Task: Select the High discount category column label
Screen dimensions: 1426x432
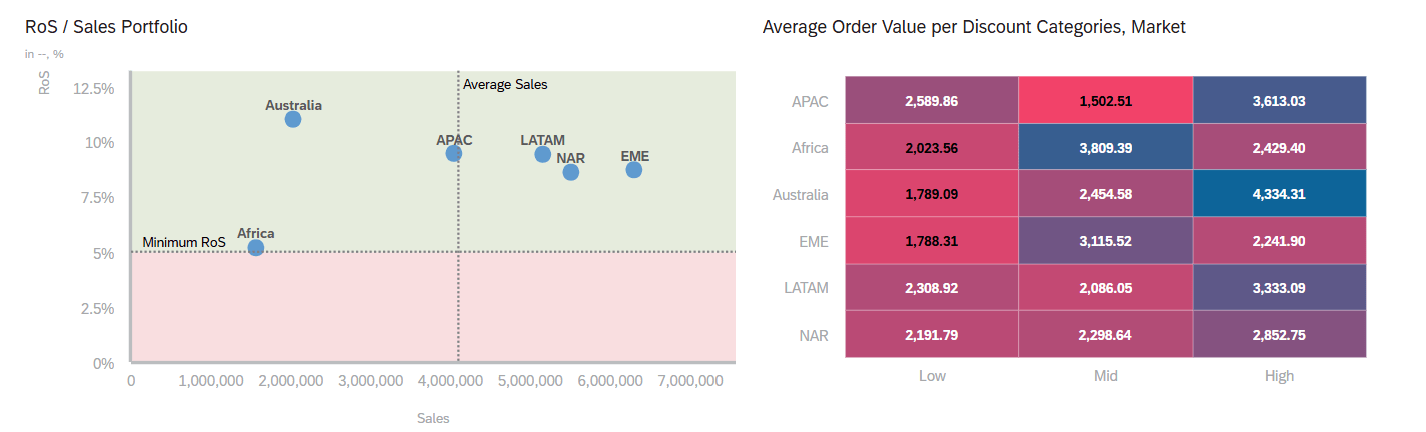Action: (x=1279, y=376)
